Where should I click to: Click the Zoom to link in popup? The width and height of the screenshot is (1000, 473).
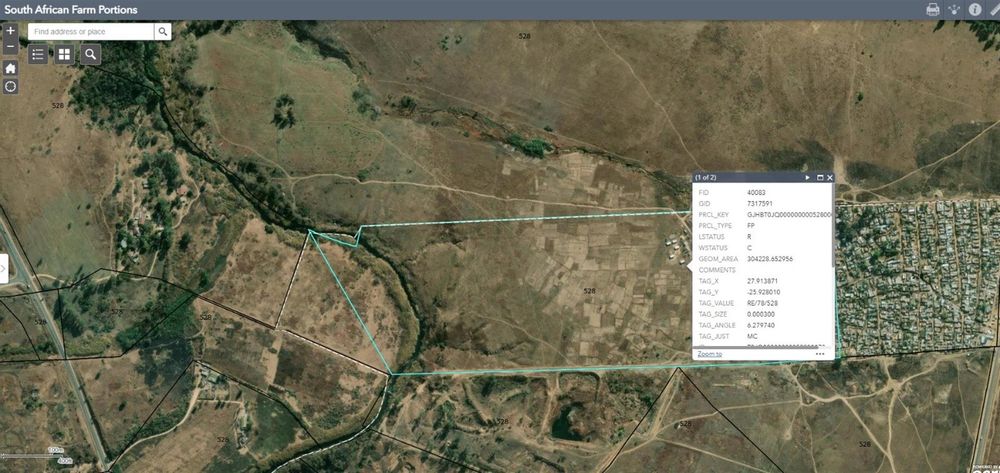click(709, 354)
